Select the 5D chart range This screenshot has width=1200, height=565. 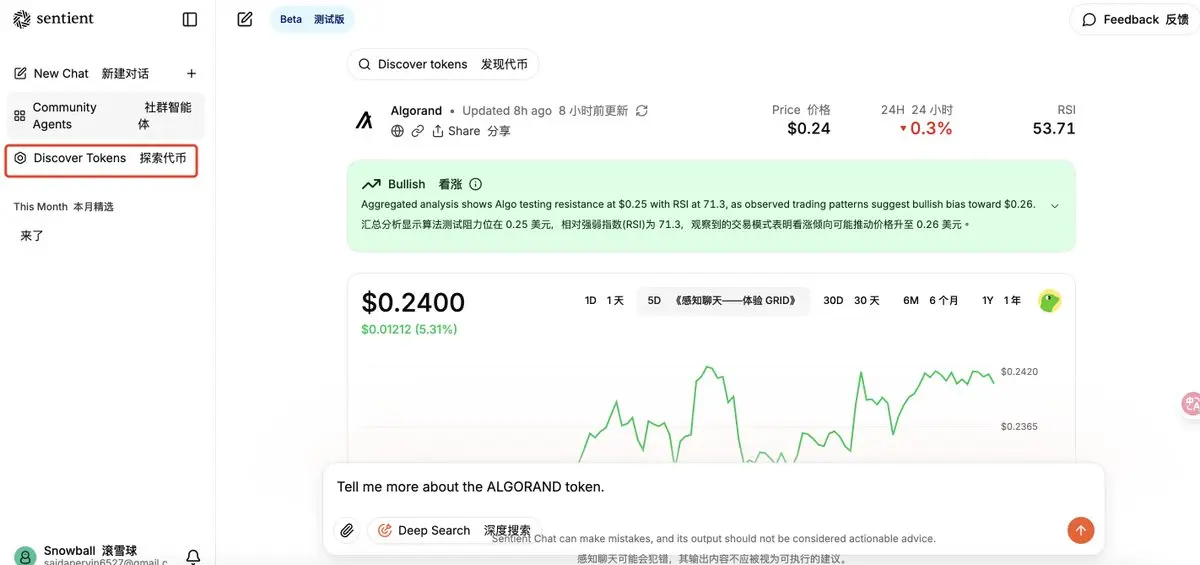pyautogui.click(x=723, y=300)
